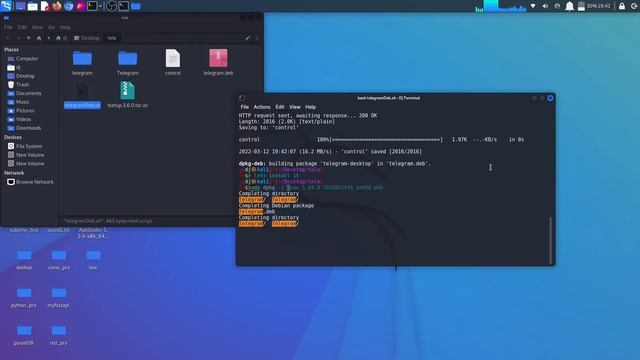
Task: Select the tsetup tar.xz archive
Action: [127, 95]
